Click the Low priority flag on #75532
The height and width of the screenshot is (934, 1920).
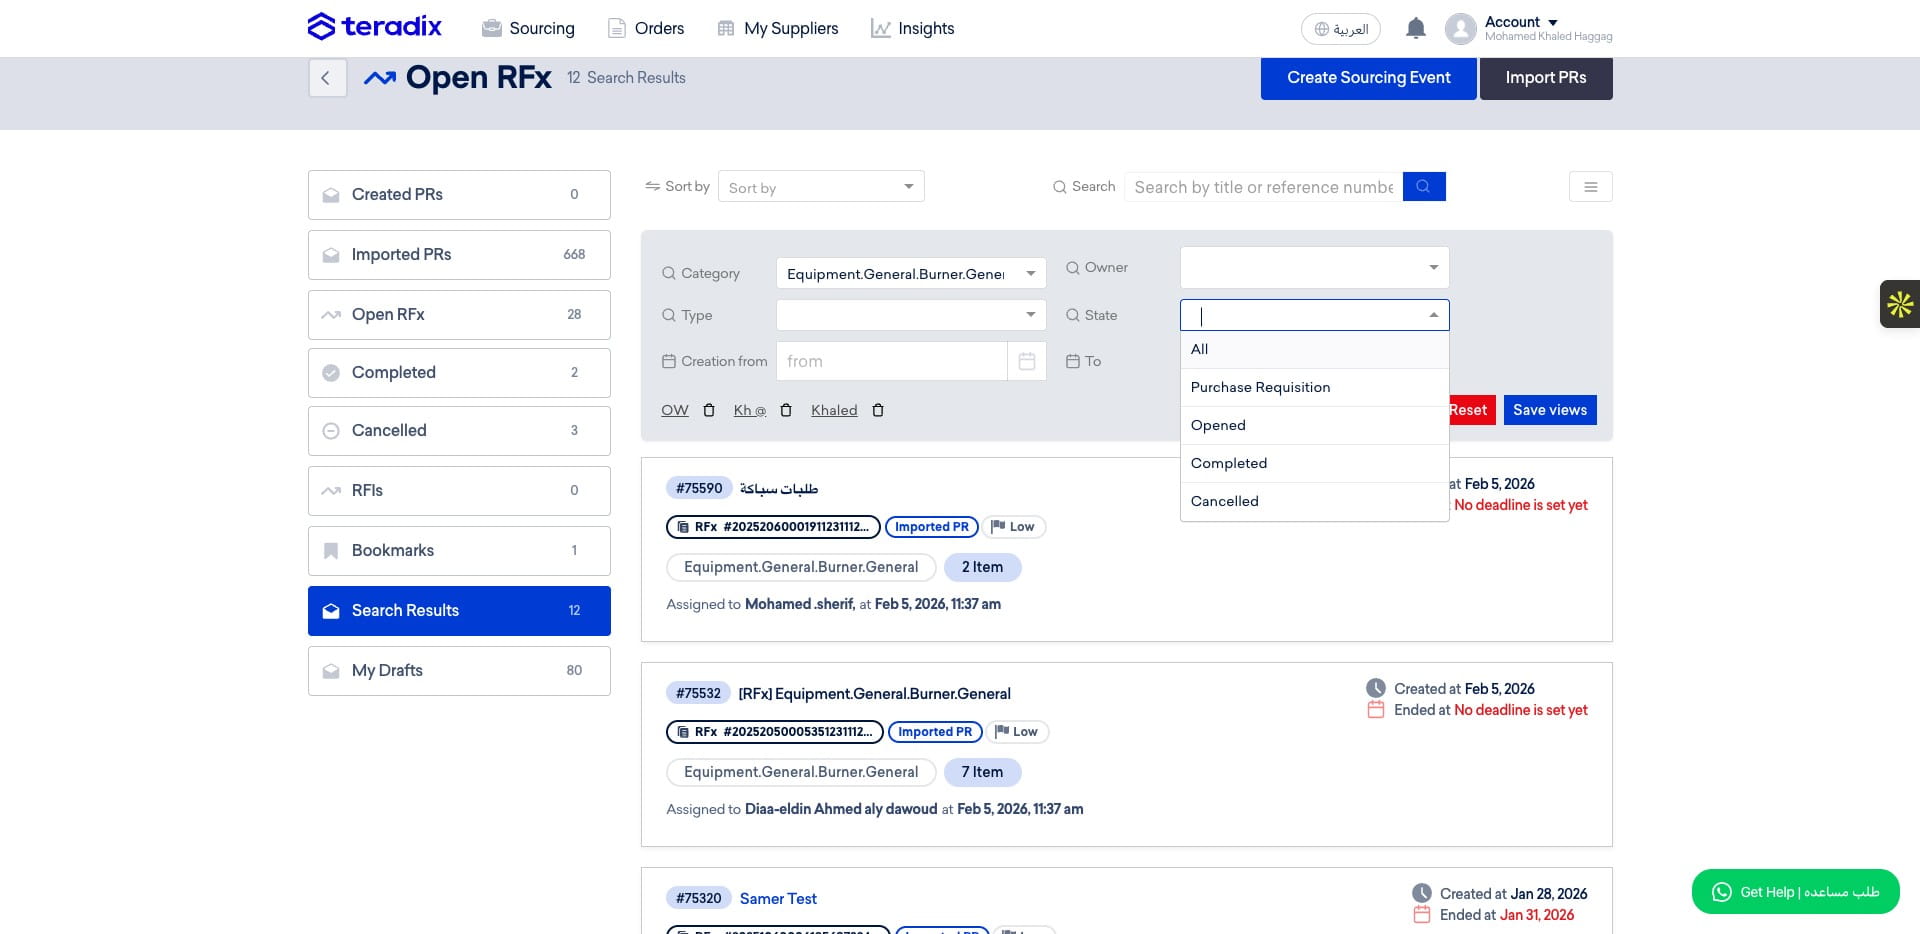[1017, 732]
